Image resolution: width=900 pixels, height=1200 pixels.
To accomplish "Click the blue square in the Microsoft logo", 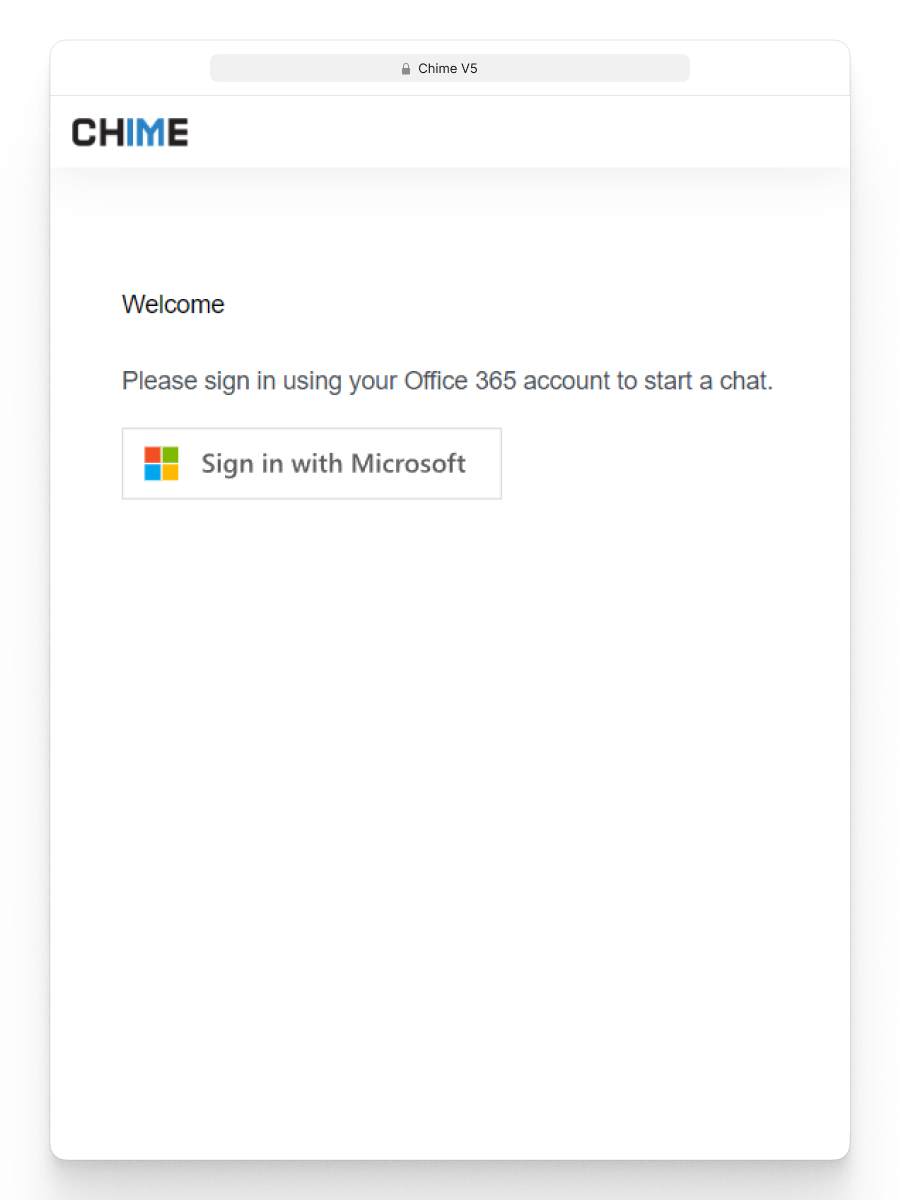I will click(151, 471).
